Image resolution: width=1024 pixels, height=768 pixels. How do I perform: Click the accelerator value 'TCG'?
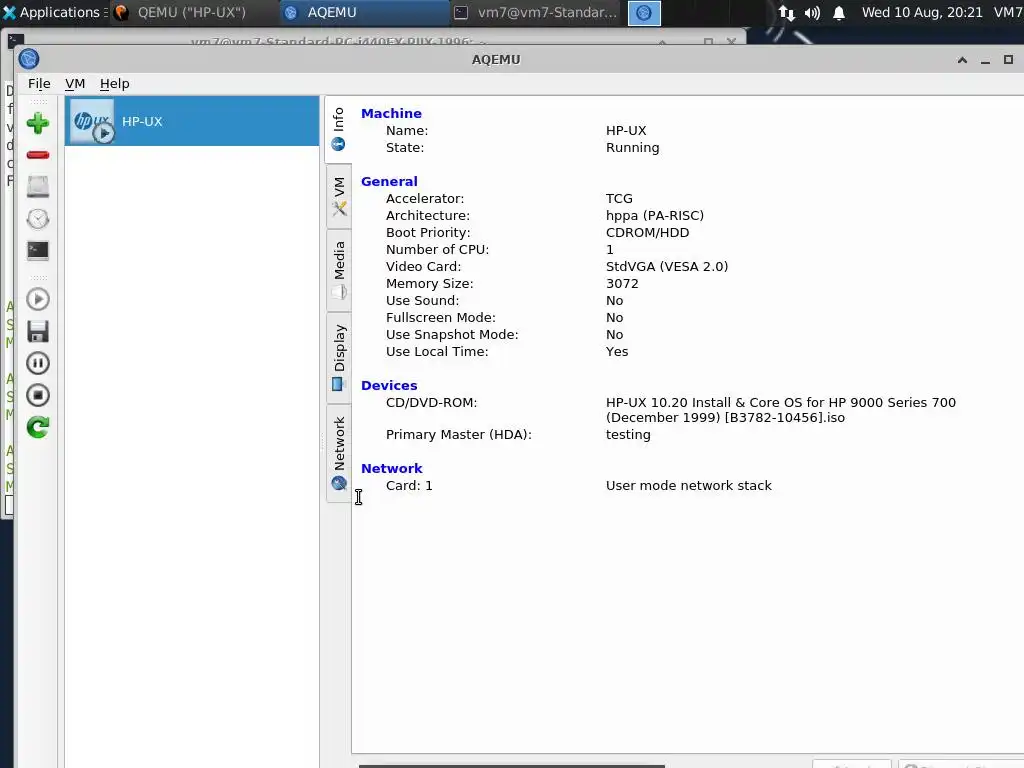619,199
